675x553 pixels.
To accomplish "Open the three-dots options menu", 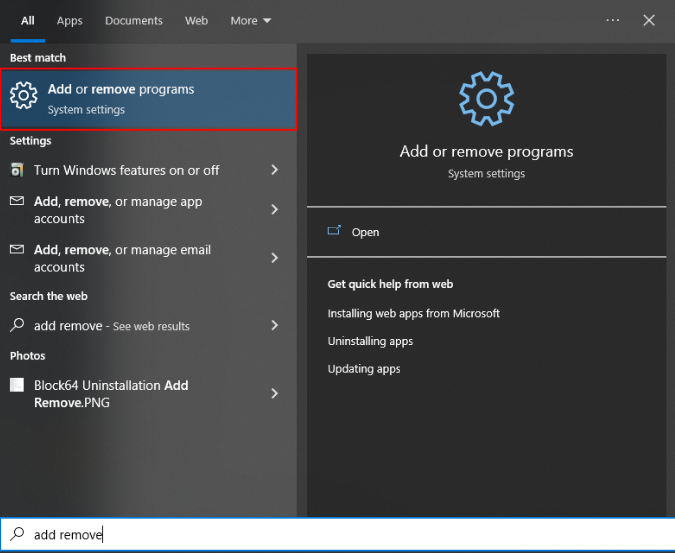I will tap(613, 20).
